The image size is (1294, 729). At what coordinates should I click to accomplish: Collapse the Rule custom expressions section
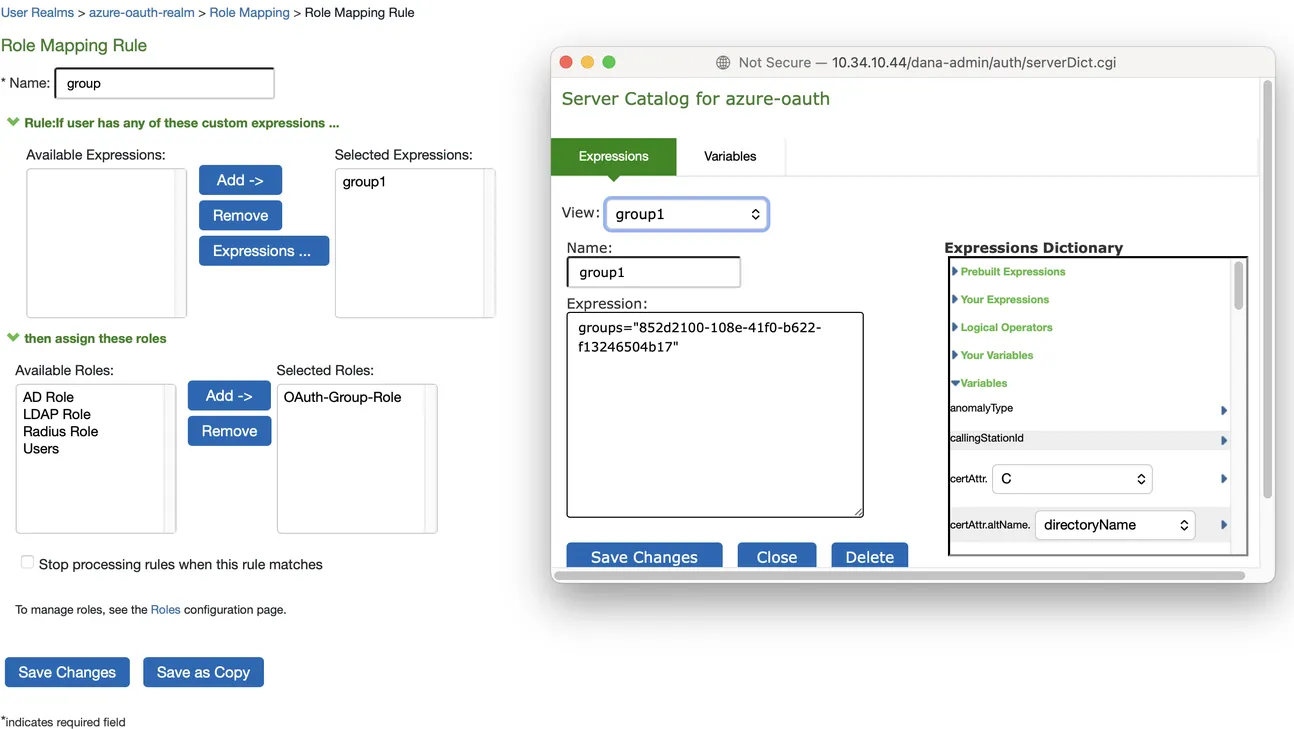(13, 123)
